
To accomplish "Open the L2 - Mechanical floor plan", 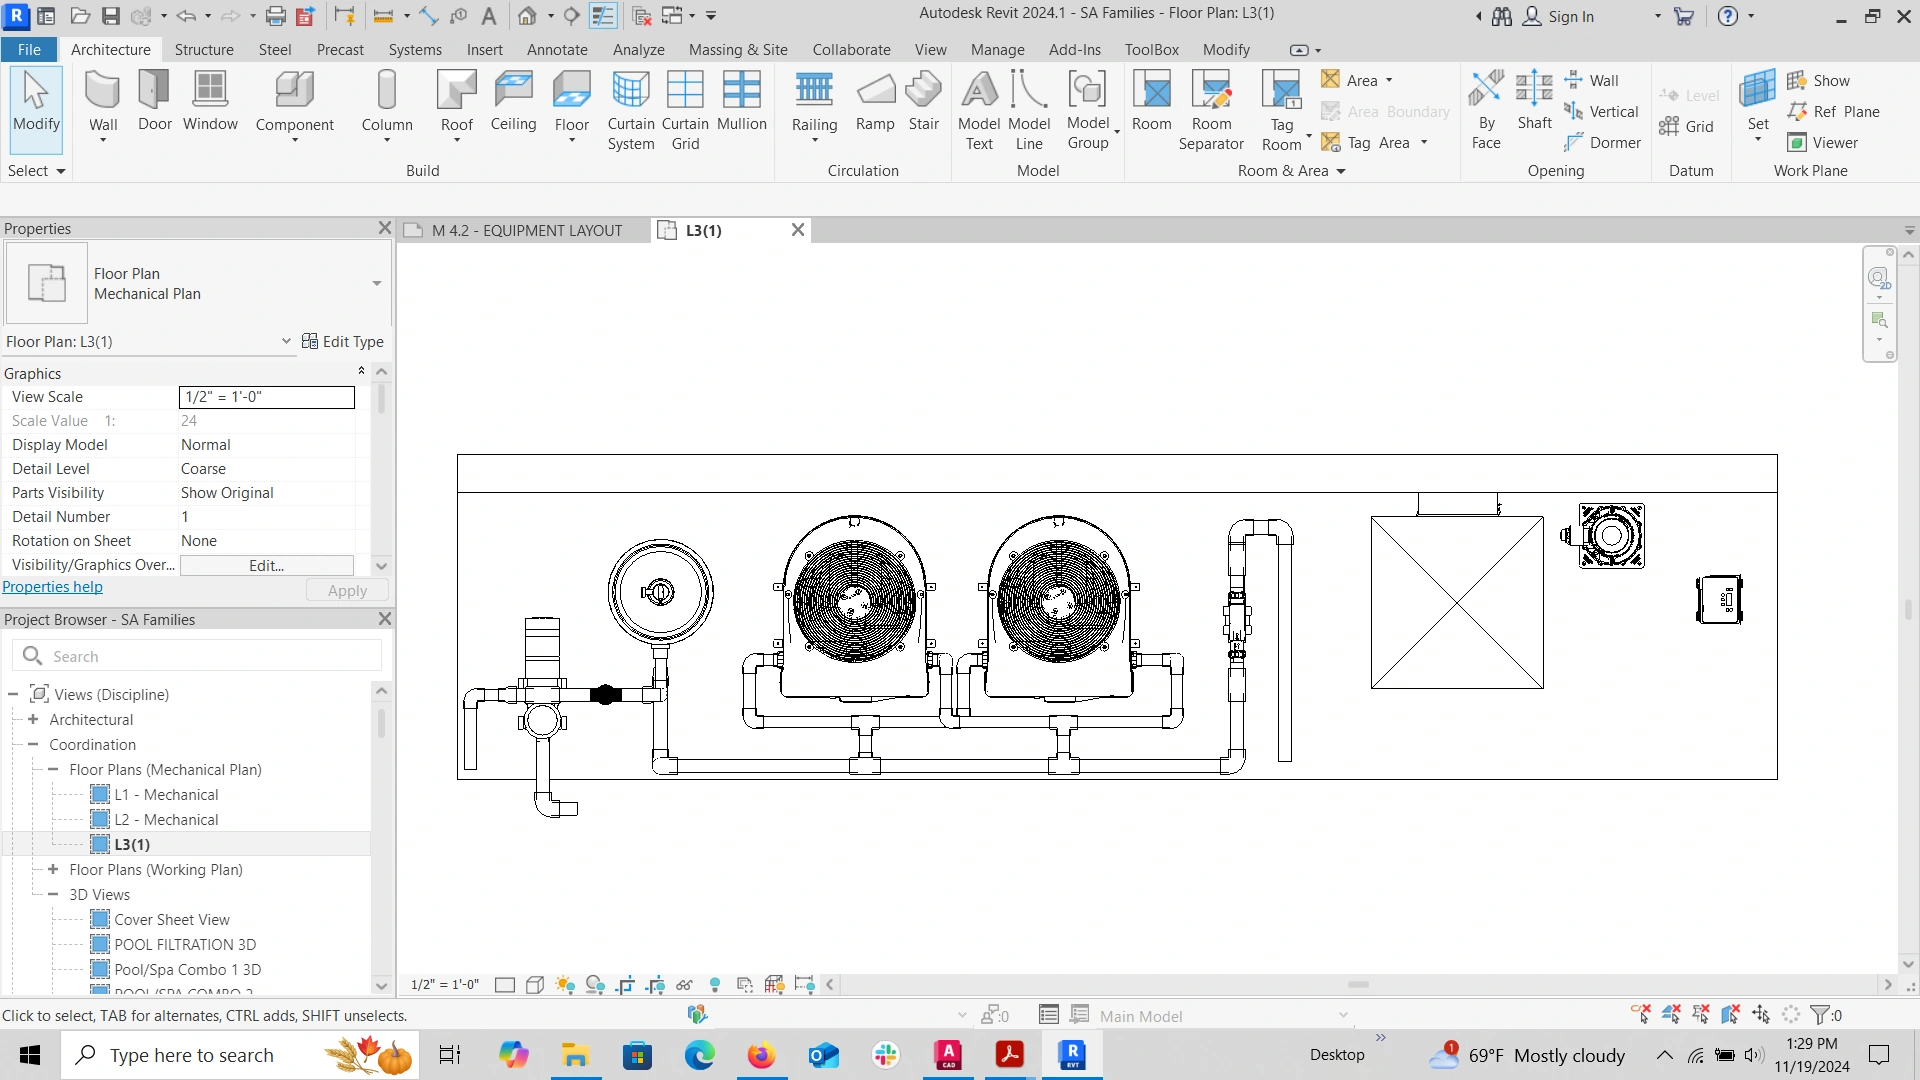I will click(x=166, y=819).
